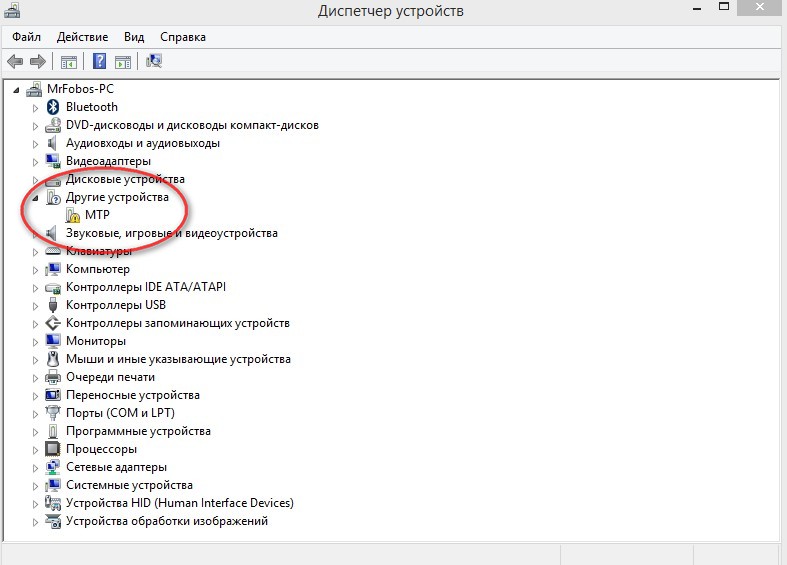
Task: Click the Порты (COM и LPT) icon
Action: [53, 413]
